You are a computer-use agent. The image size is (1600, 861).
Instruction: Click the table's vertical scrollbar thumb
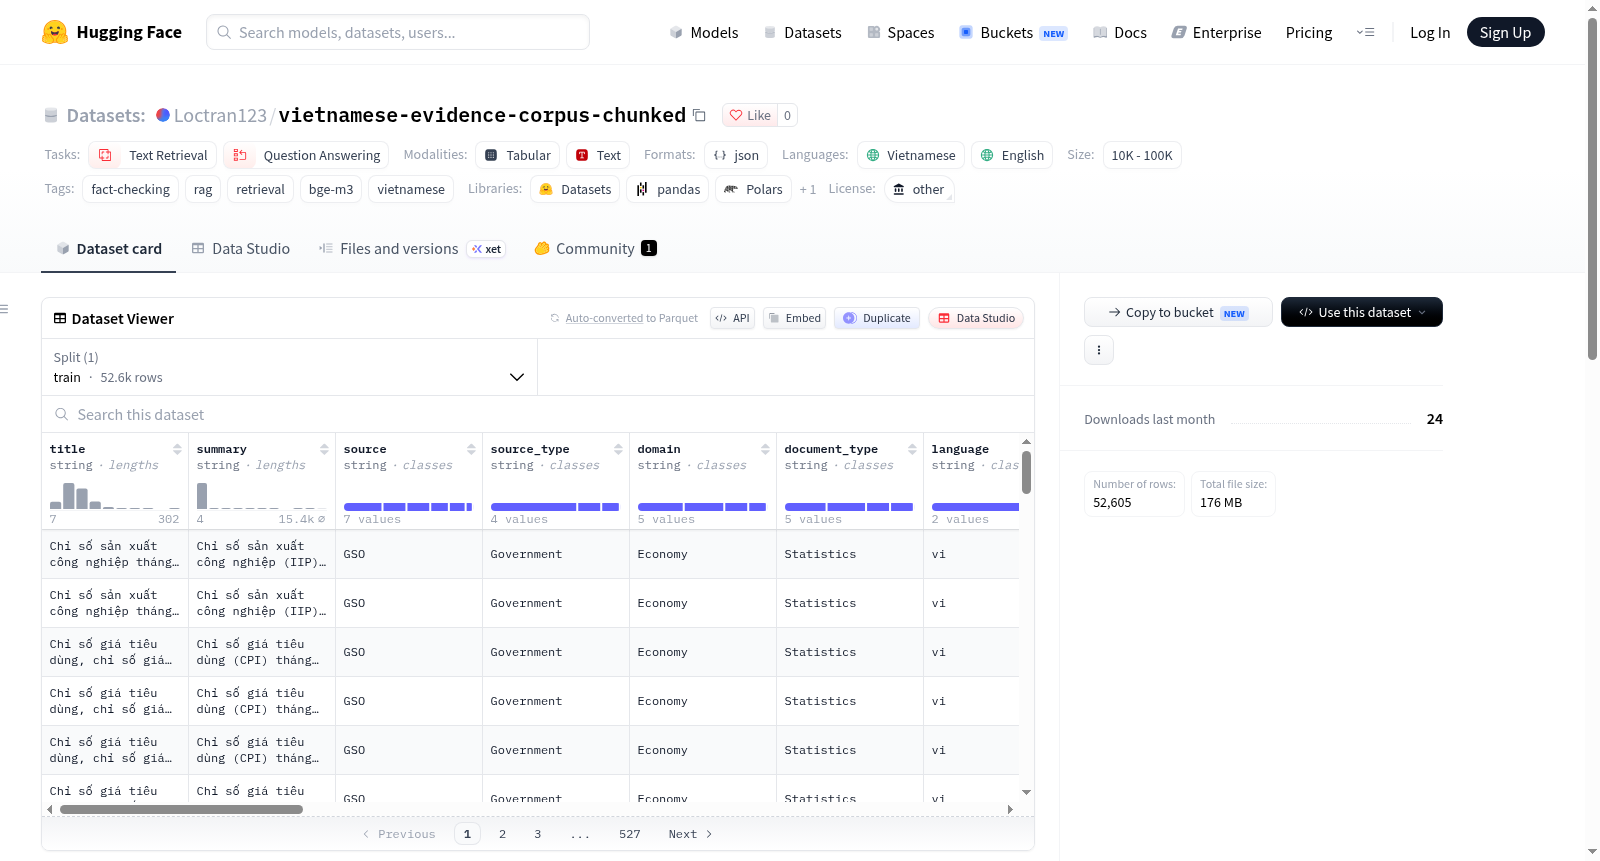click(x=1026, y=472)
